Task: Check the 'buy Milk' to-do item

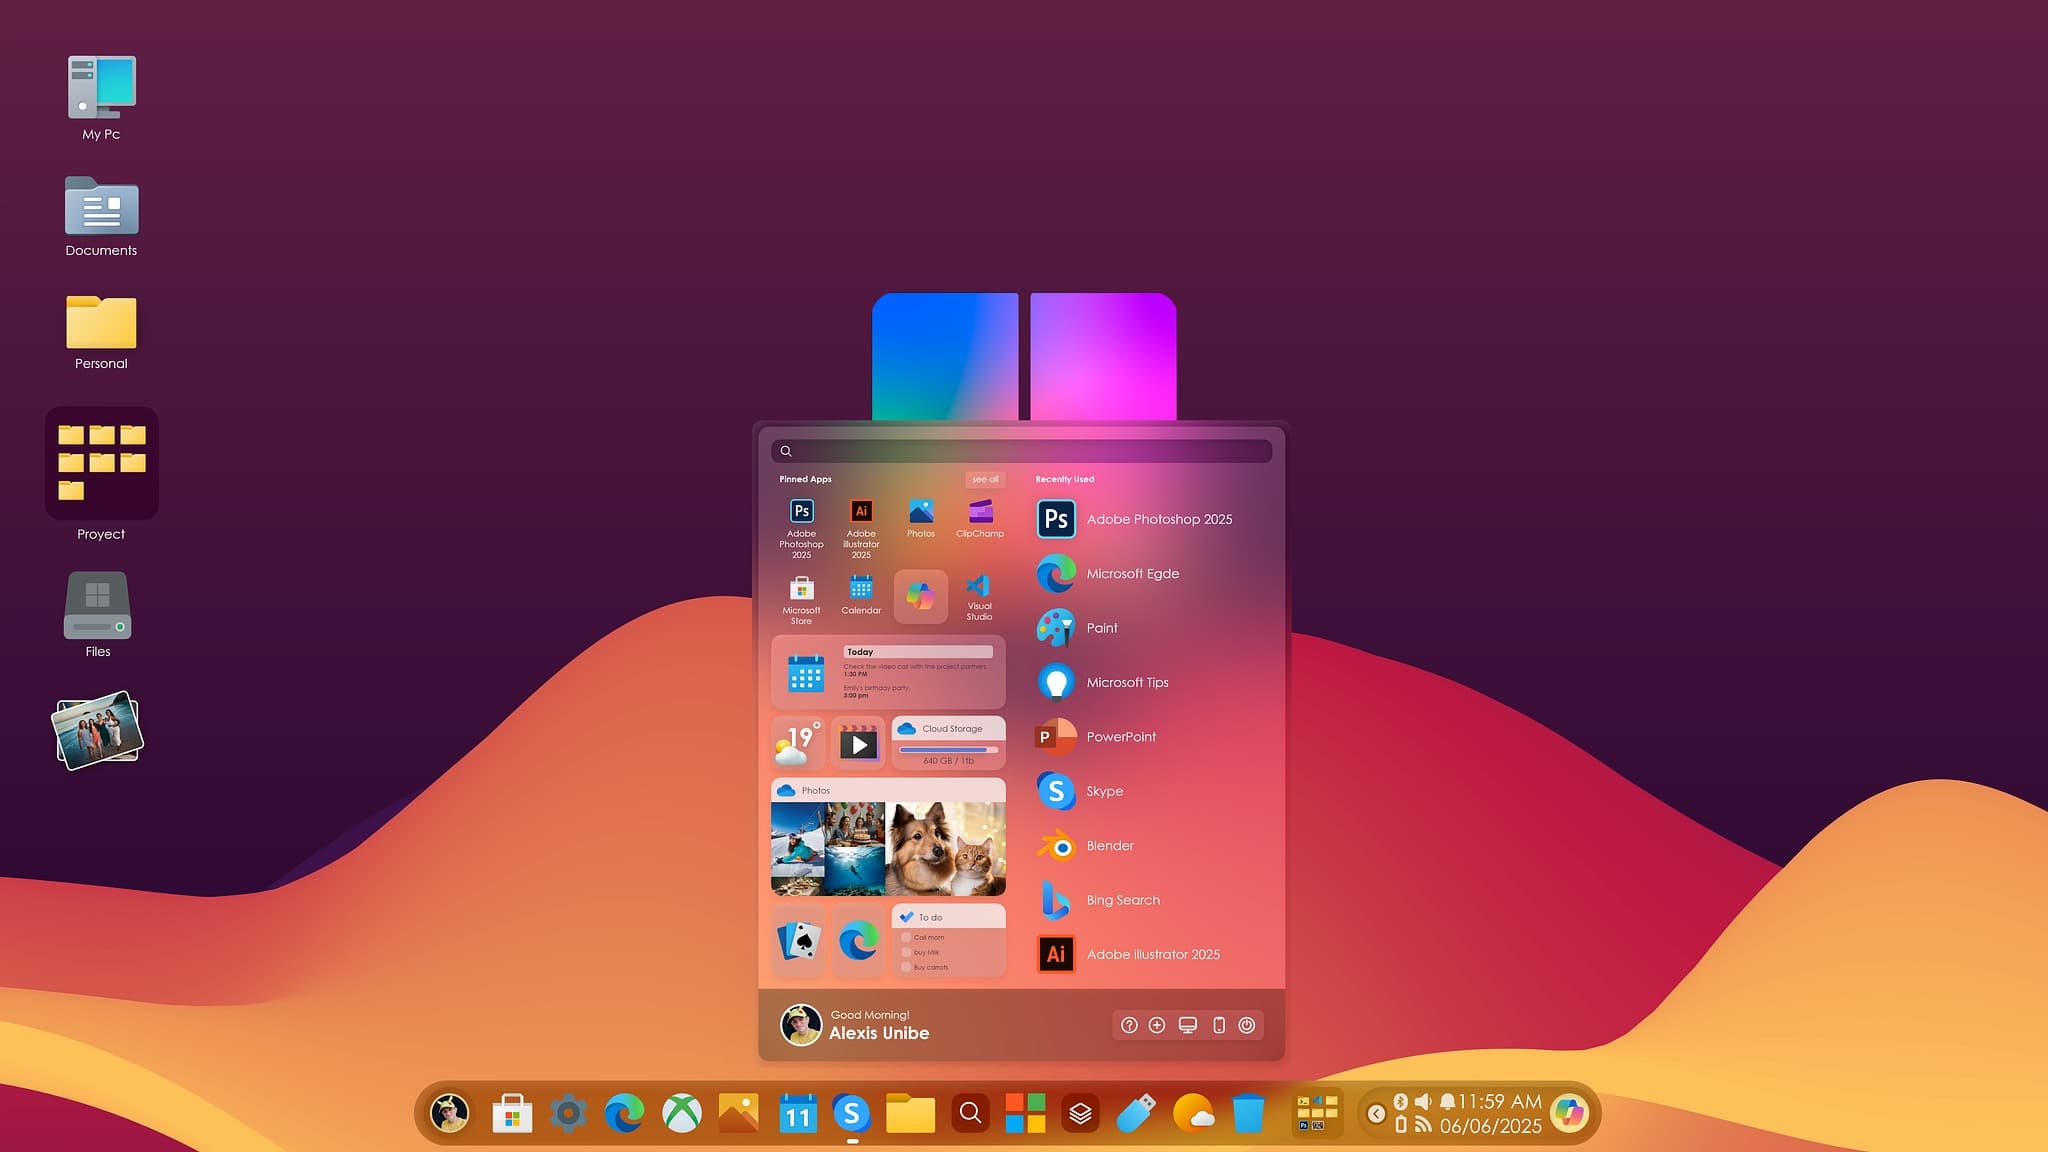Action: click(x=906, y=952)
